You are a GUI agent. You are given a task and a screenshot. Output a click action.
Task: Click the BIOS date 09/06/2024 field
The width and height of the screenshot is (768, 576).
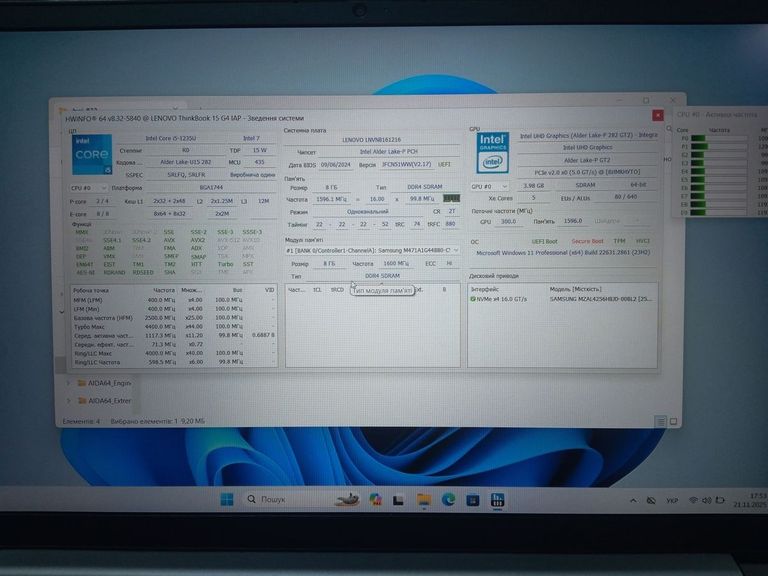(336, 165)
